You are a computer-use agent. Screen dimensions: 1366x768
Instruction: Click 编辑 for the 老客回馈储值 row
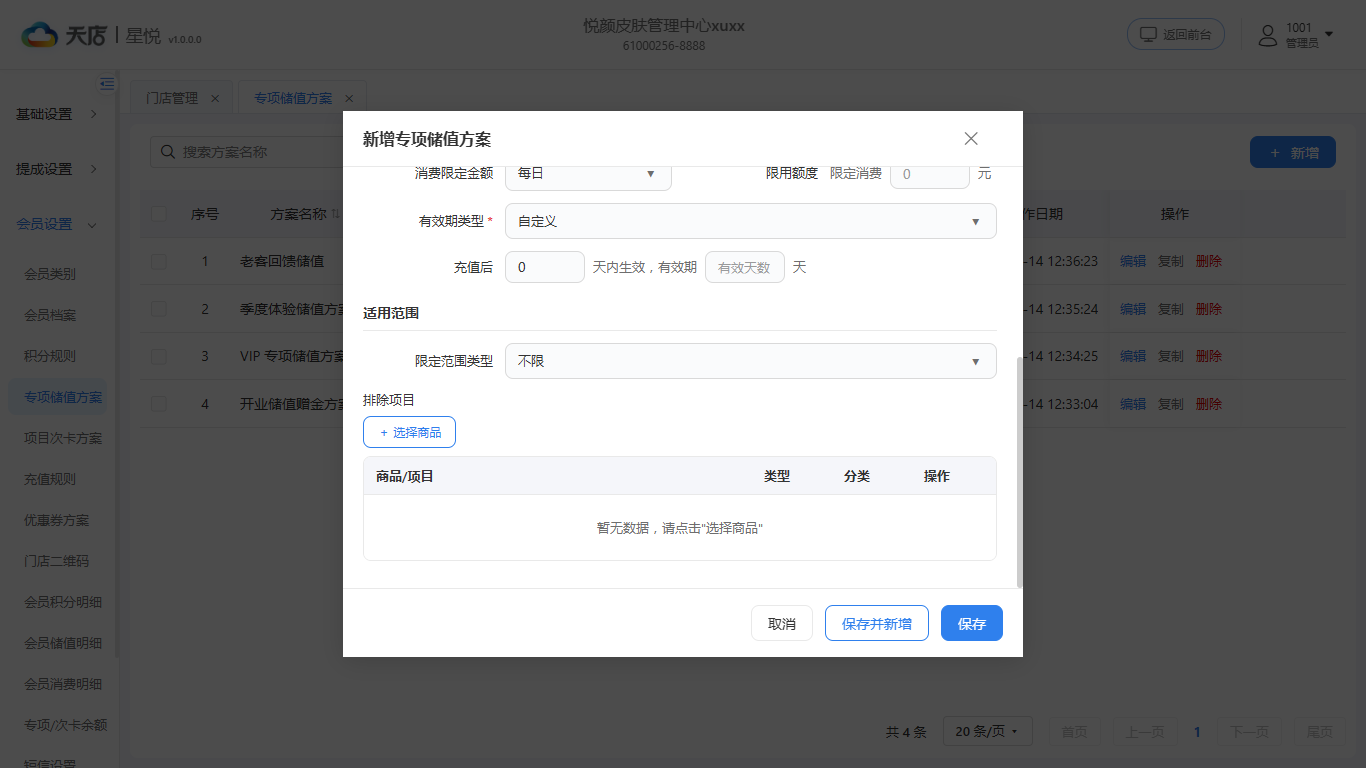(1133, 261)
